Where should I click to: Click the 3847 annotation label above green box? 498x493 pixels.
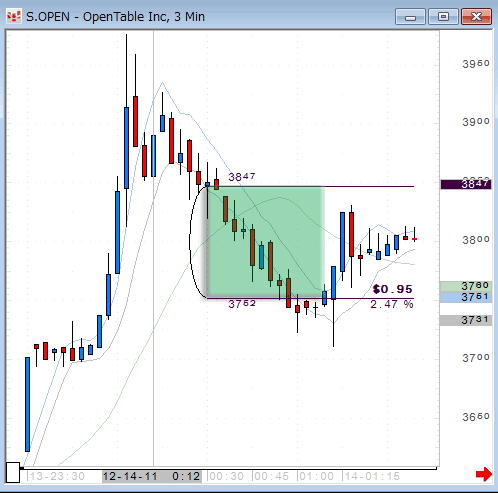pyautogui.click(x=242, y=177)
